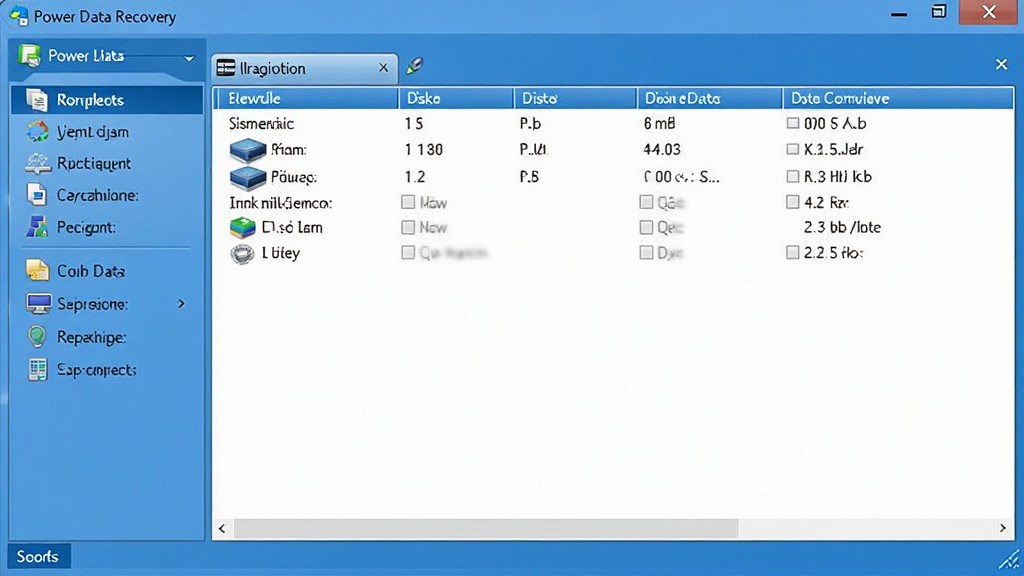Click the Pecigant icon in sidebar
The image size is (1024, 576).
coord(37,227)
